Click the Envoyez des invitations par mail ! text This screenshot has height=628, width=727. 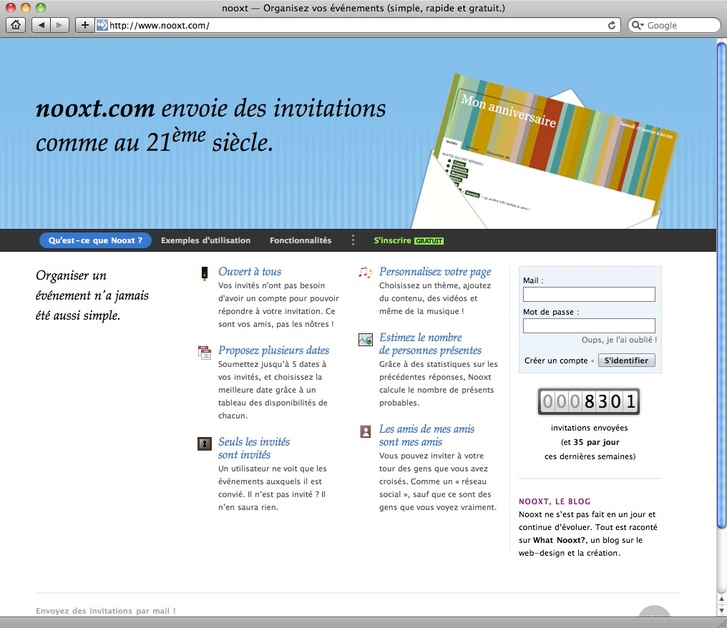click(106, 611)
